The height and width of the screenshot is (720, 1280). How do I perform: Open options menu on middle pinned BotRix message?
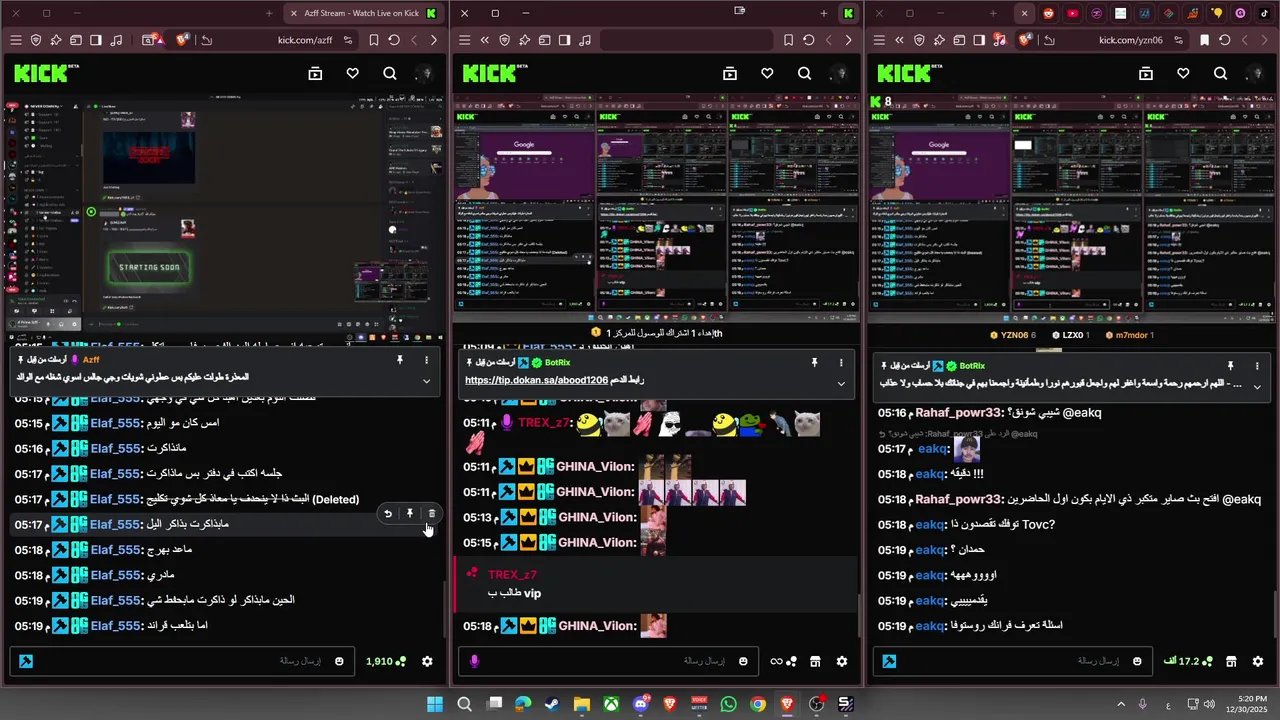click(x=841, y=362)
